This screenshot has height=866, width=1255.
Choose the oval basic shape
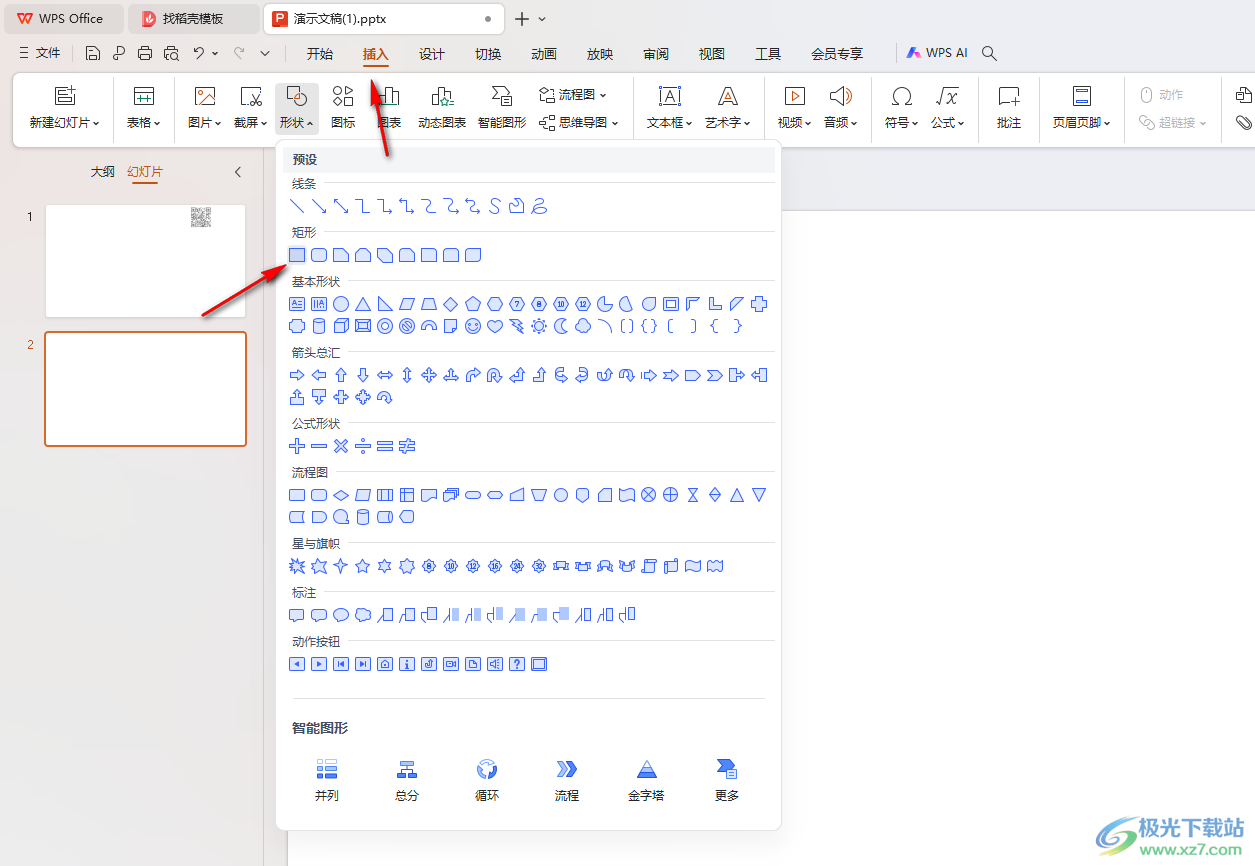[341, 304]
